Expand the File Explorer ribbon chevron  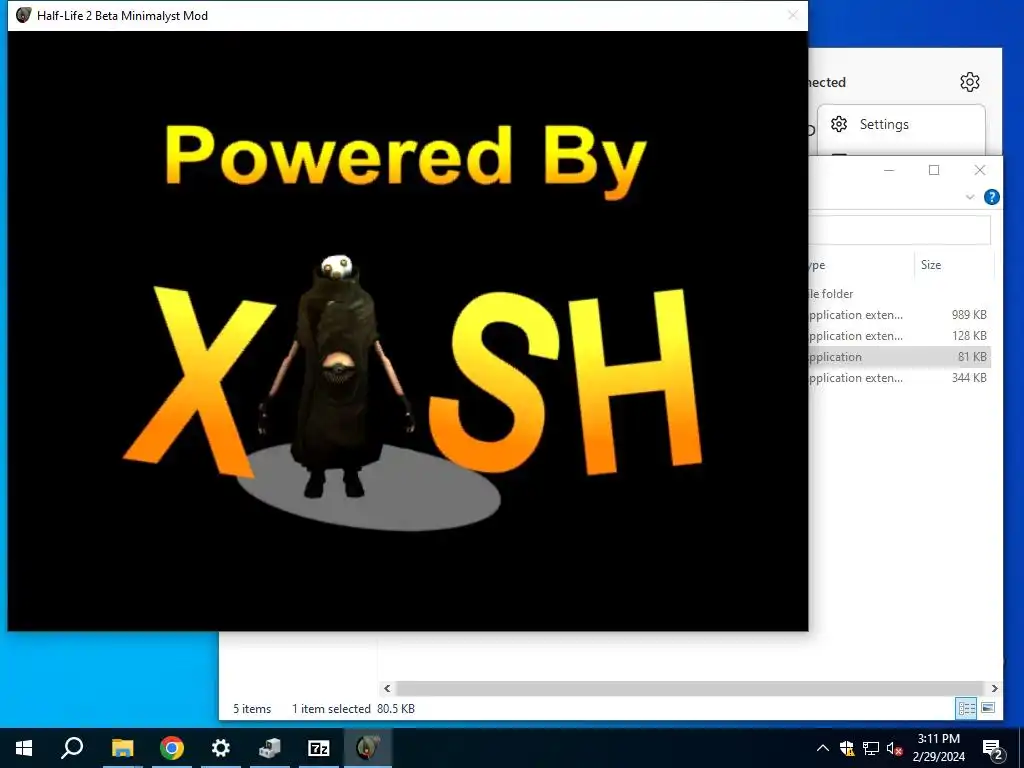970,197
